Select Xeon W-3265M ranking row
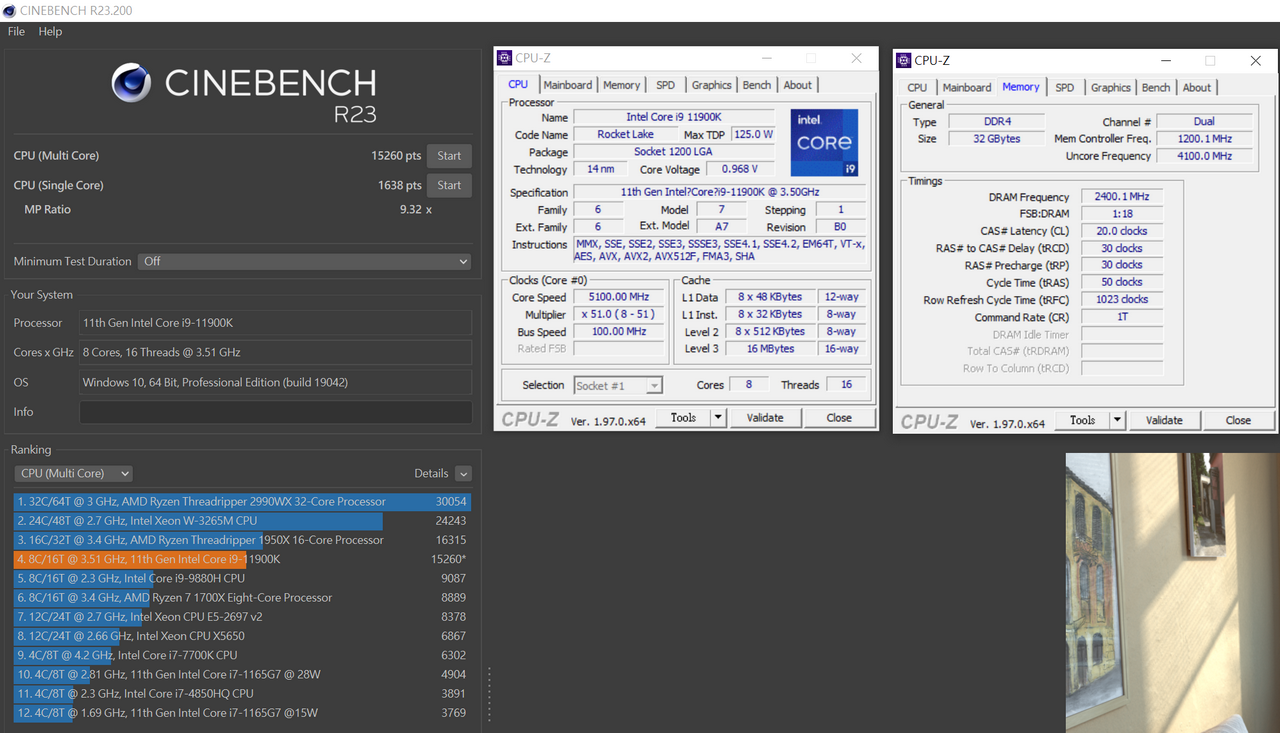 click(x=242, y=521)
